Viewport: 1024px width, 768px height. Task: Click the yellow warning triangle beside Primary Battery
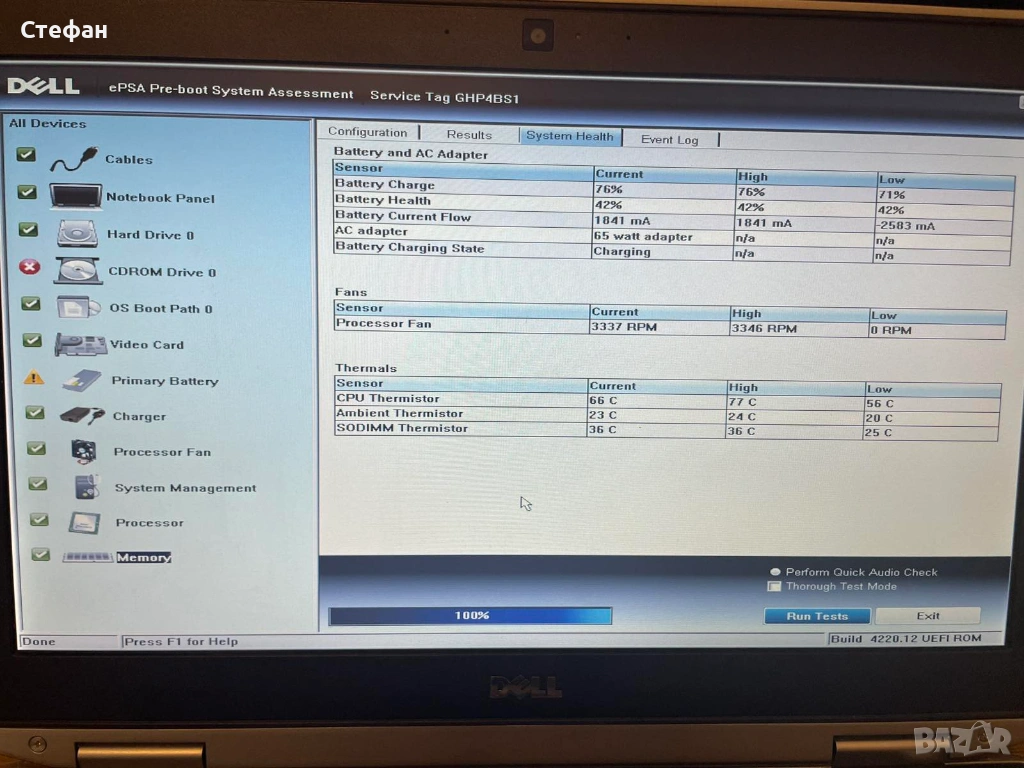click(x=33, y=377)
